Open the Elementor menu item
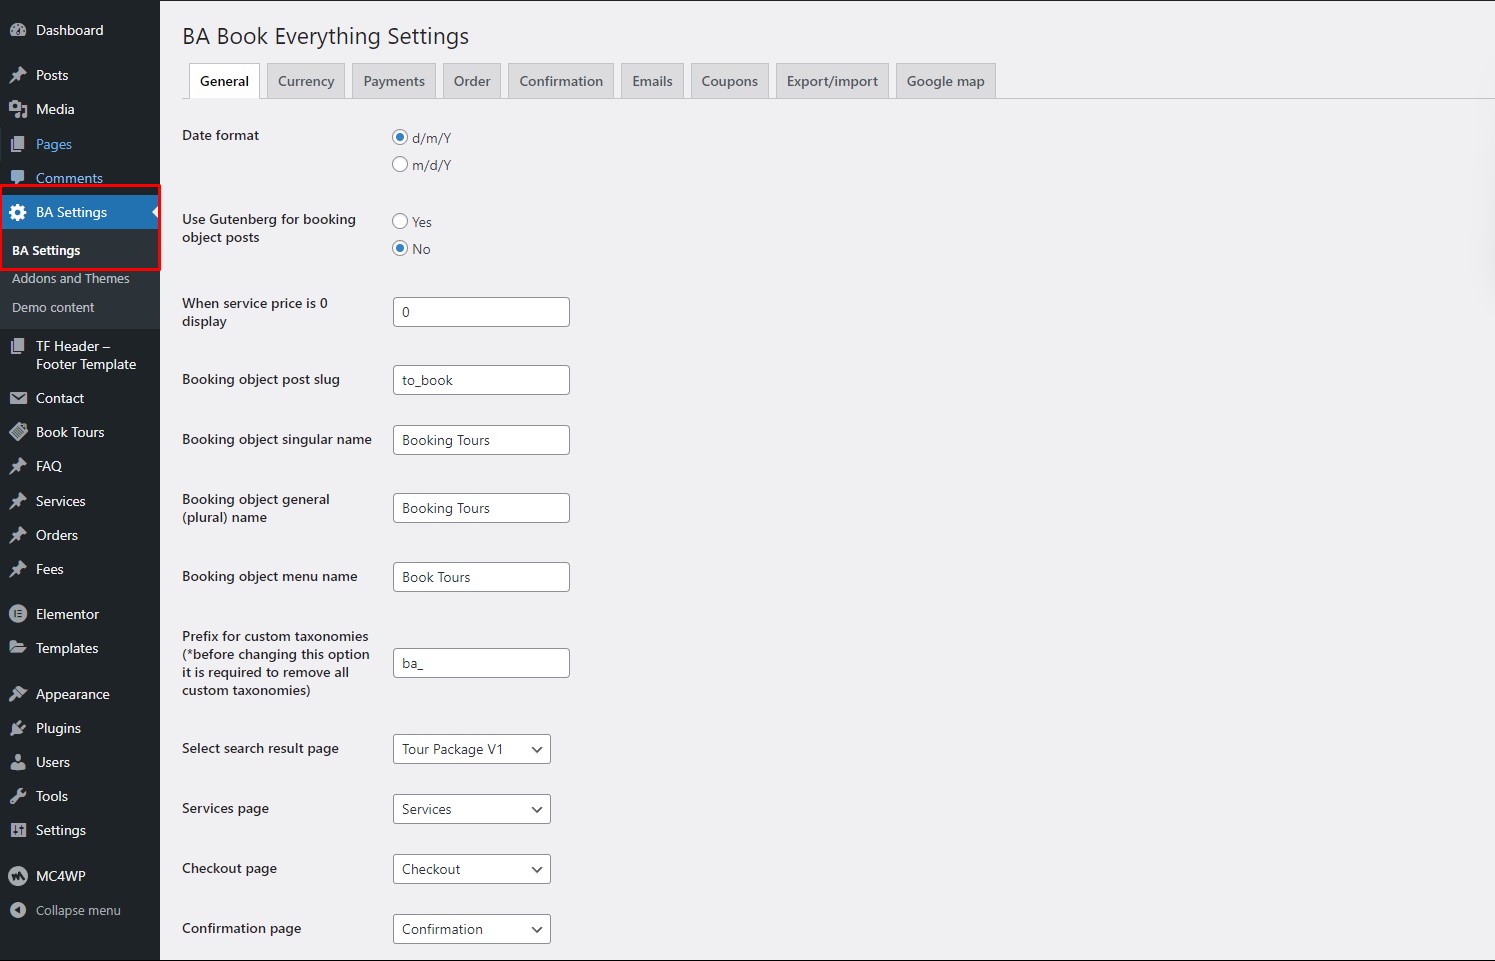The height and width of the screenshot is (961, 1495). point(68,614)
